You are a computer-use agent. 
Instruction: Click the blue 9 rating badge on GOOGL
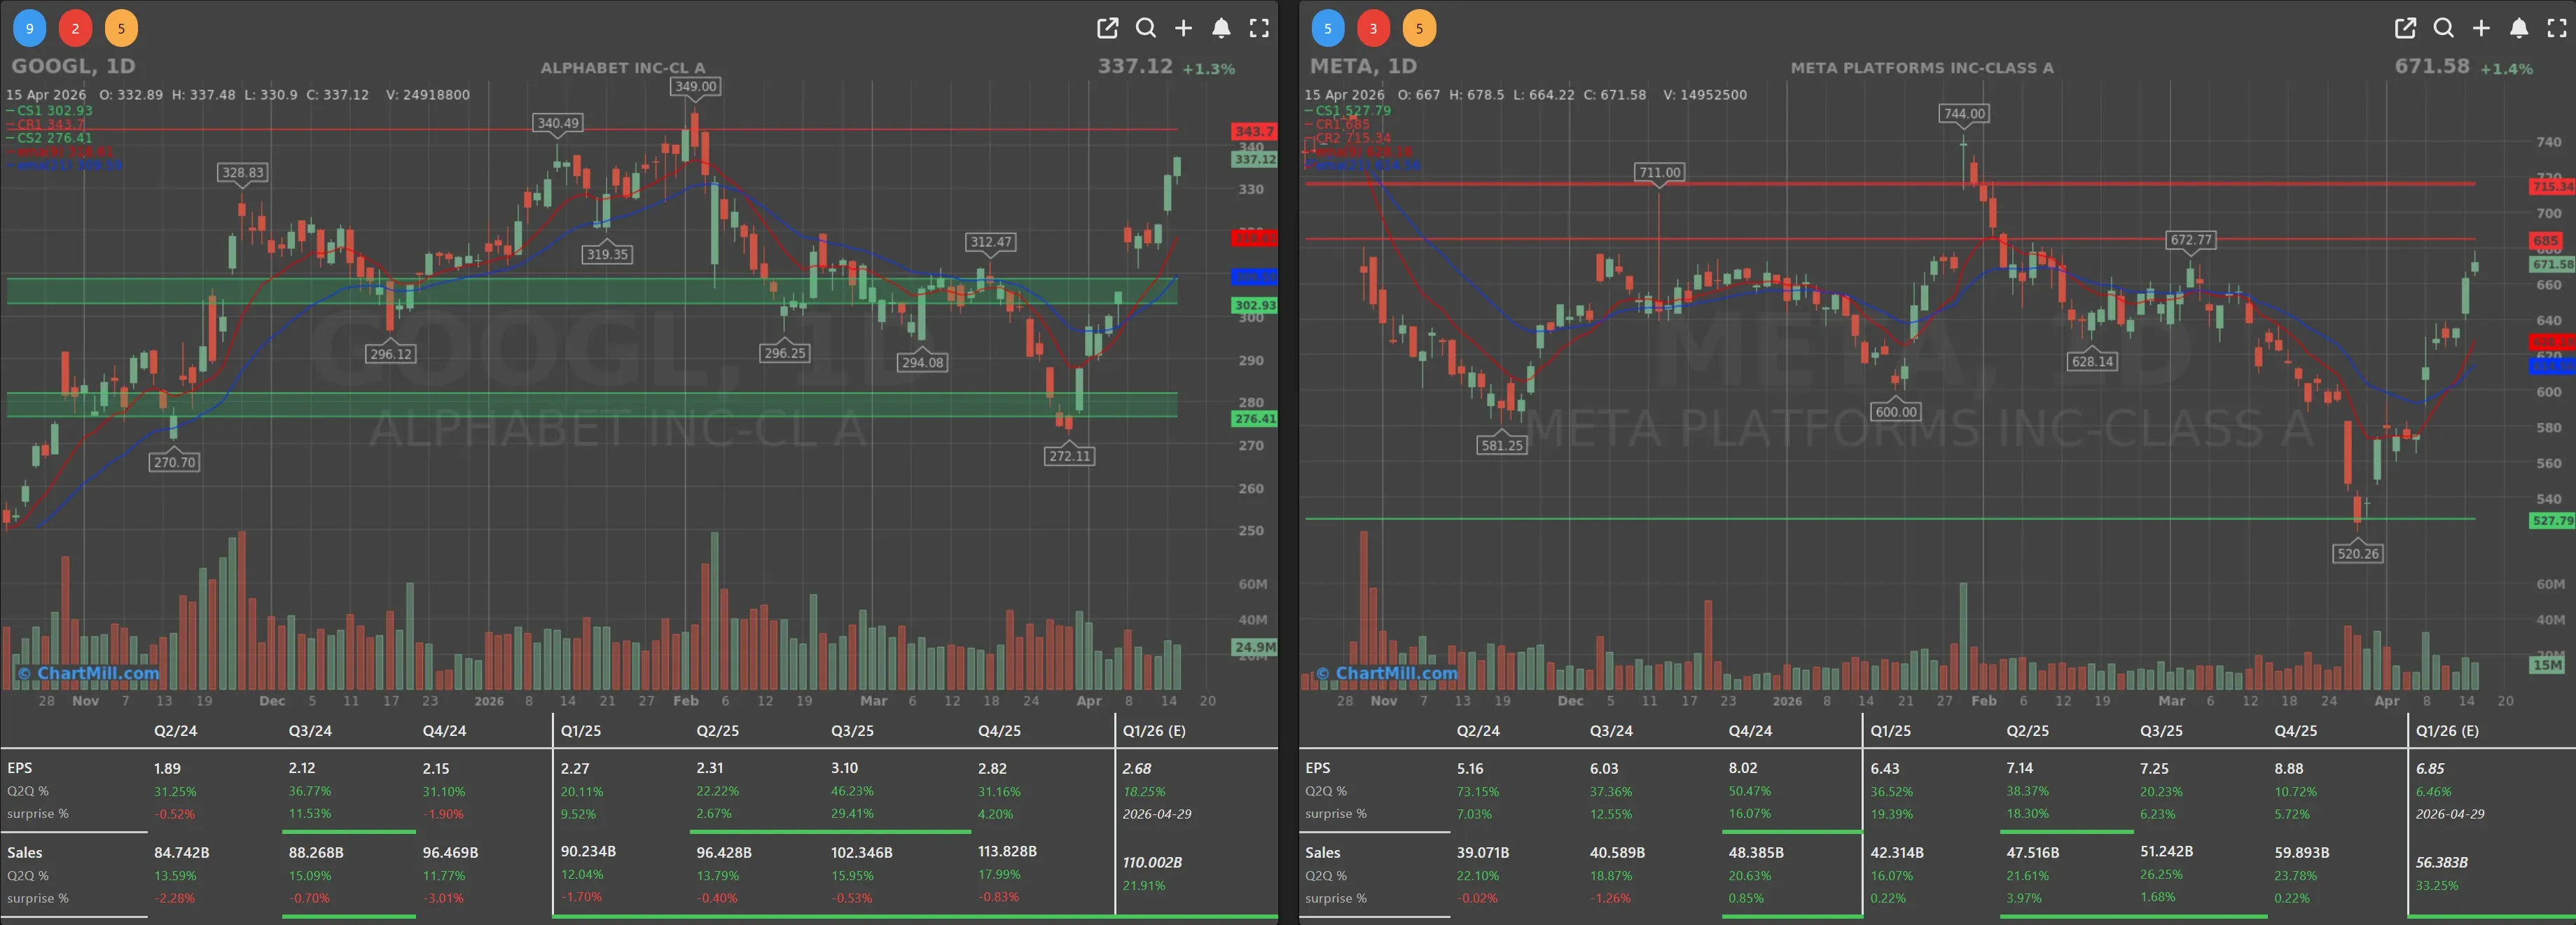(x=29, y=28)
